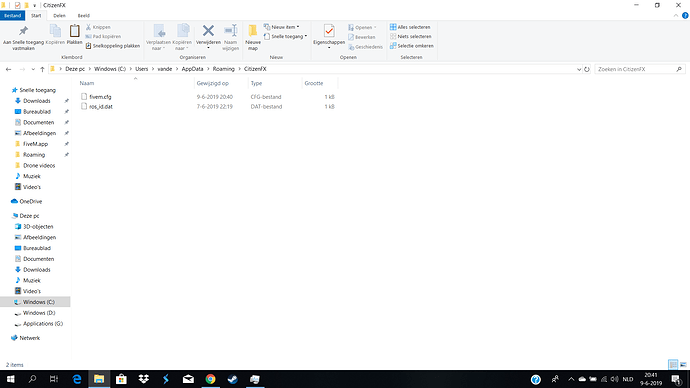Switch to large icons view toggle
This screenshot has width=690, height=388.
tap(683, 365)
